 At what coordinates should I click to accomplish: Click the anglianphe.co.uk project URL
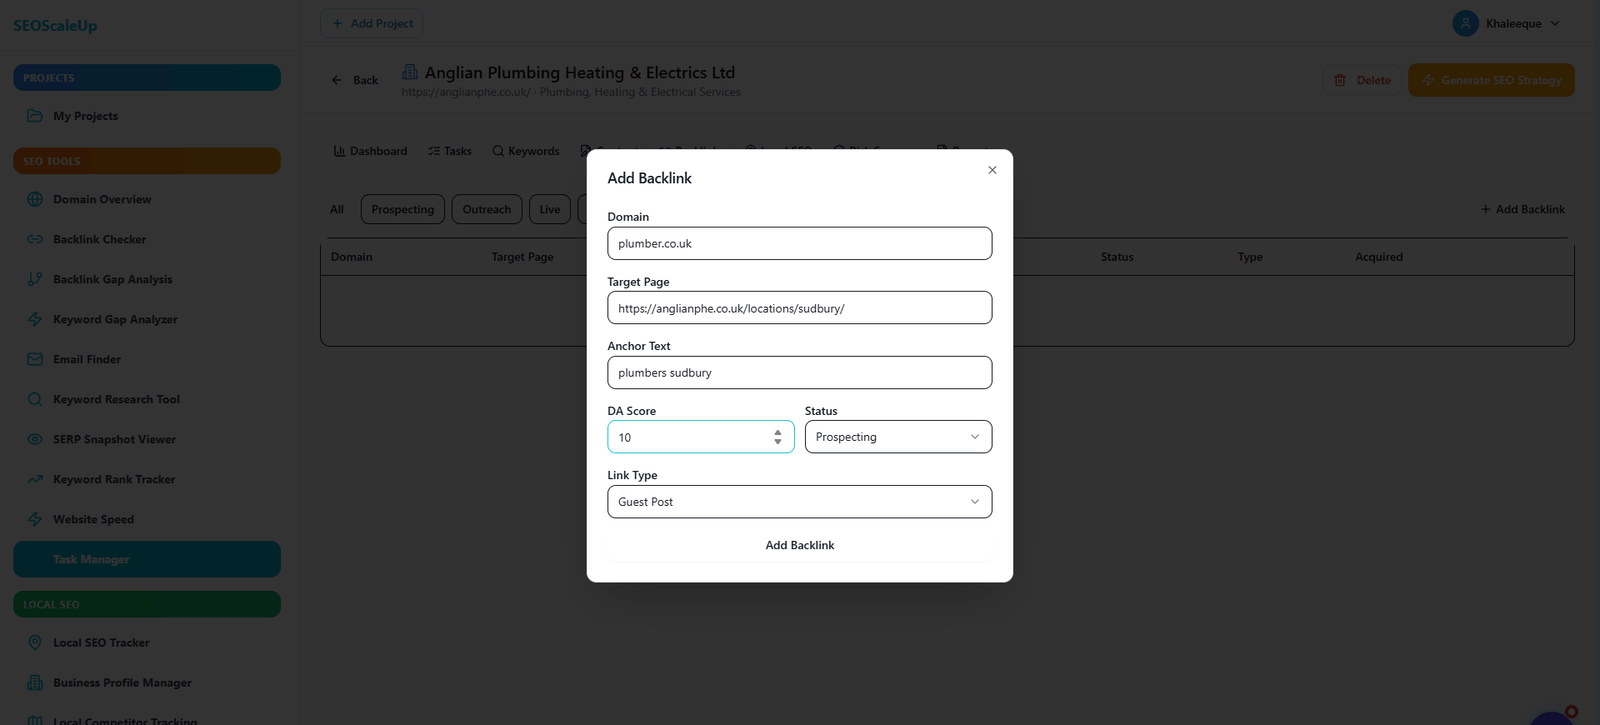(466, 92)
